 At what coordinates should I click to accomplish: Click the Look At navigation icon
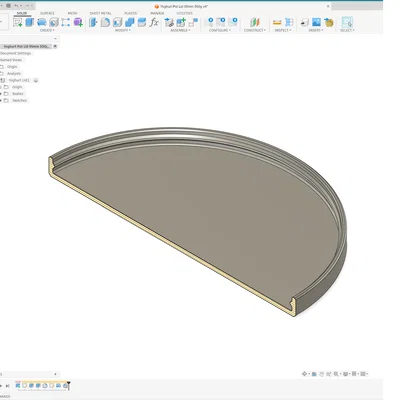click(314, 374)
